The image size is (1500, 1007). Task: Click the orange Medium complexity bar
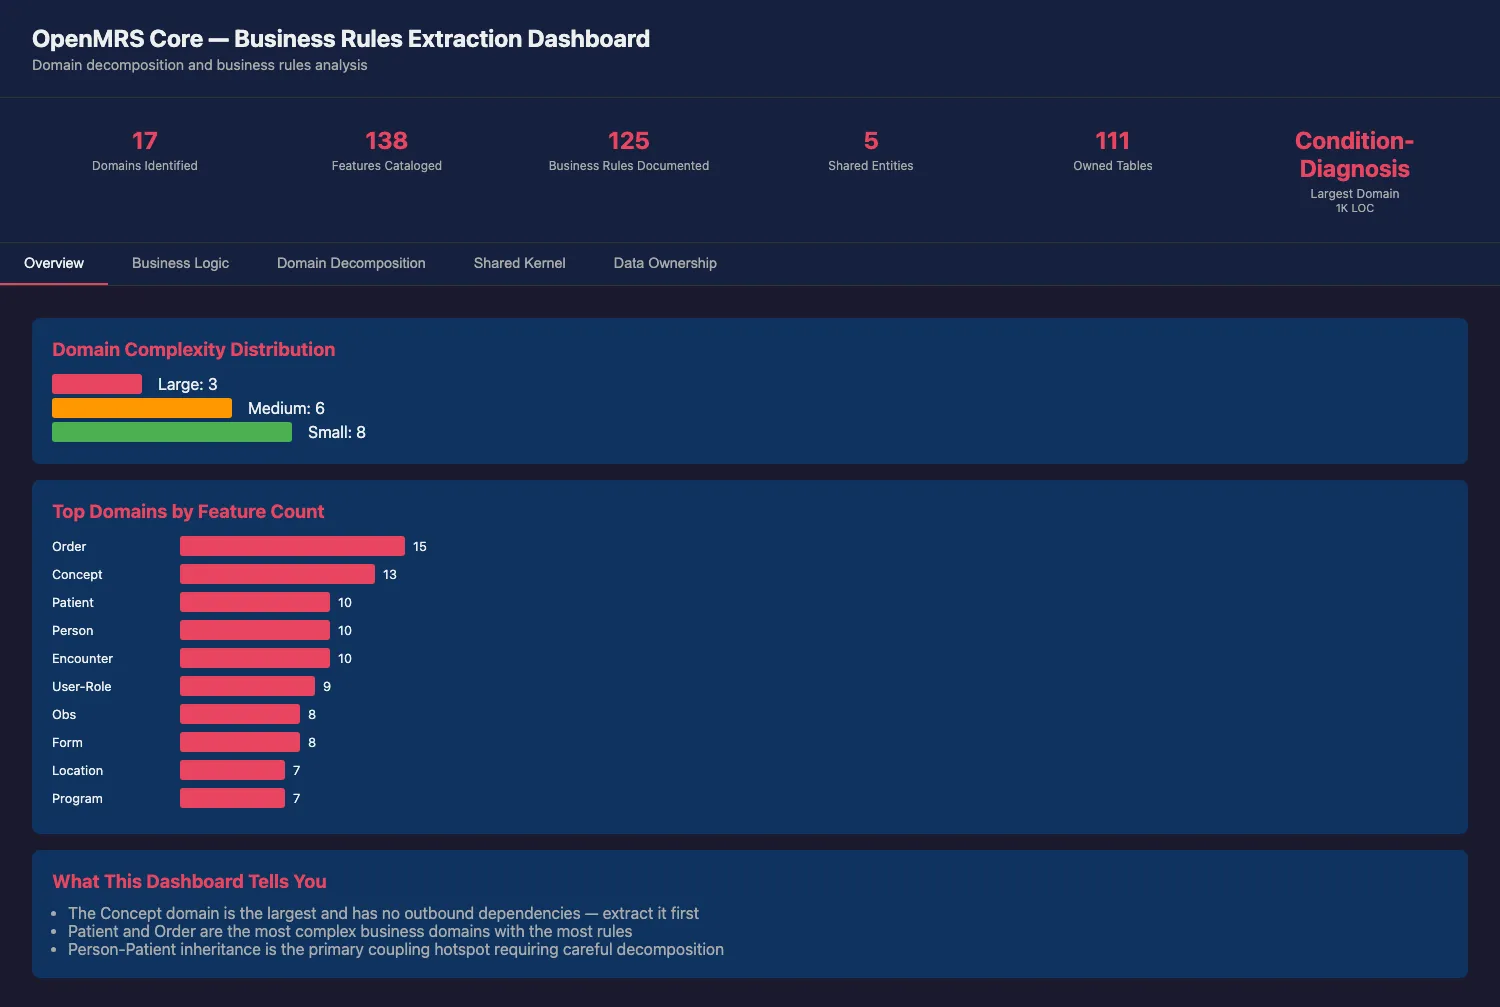142,408
